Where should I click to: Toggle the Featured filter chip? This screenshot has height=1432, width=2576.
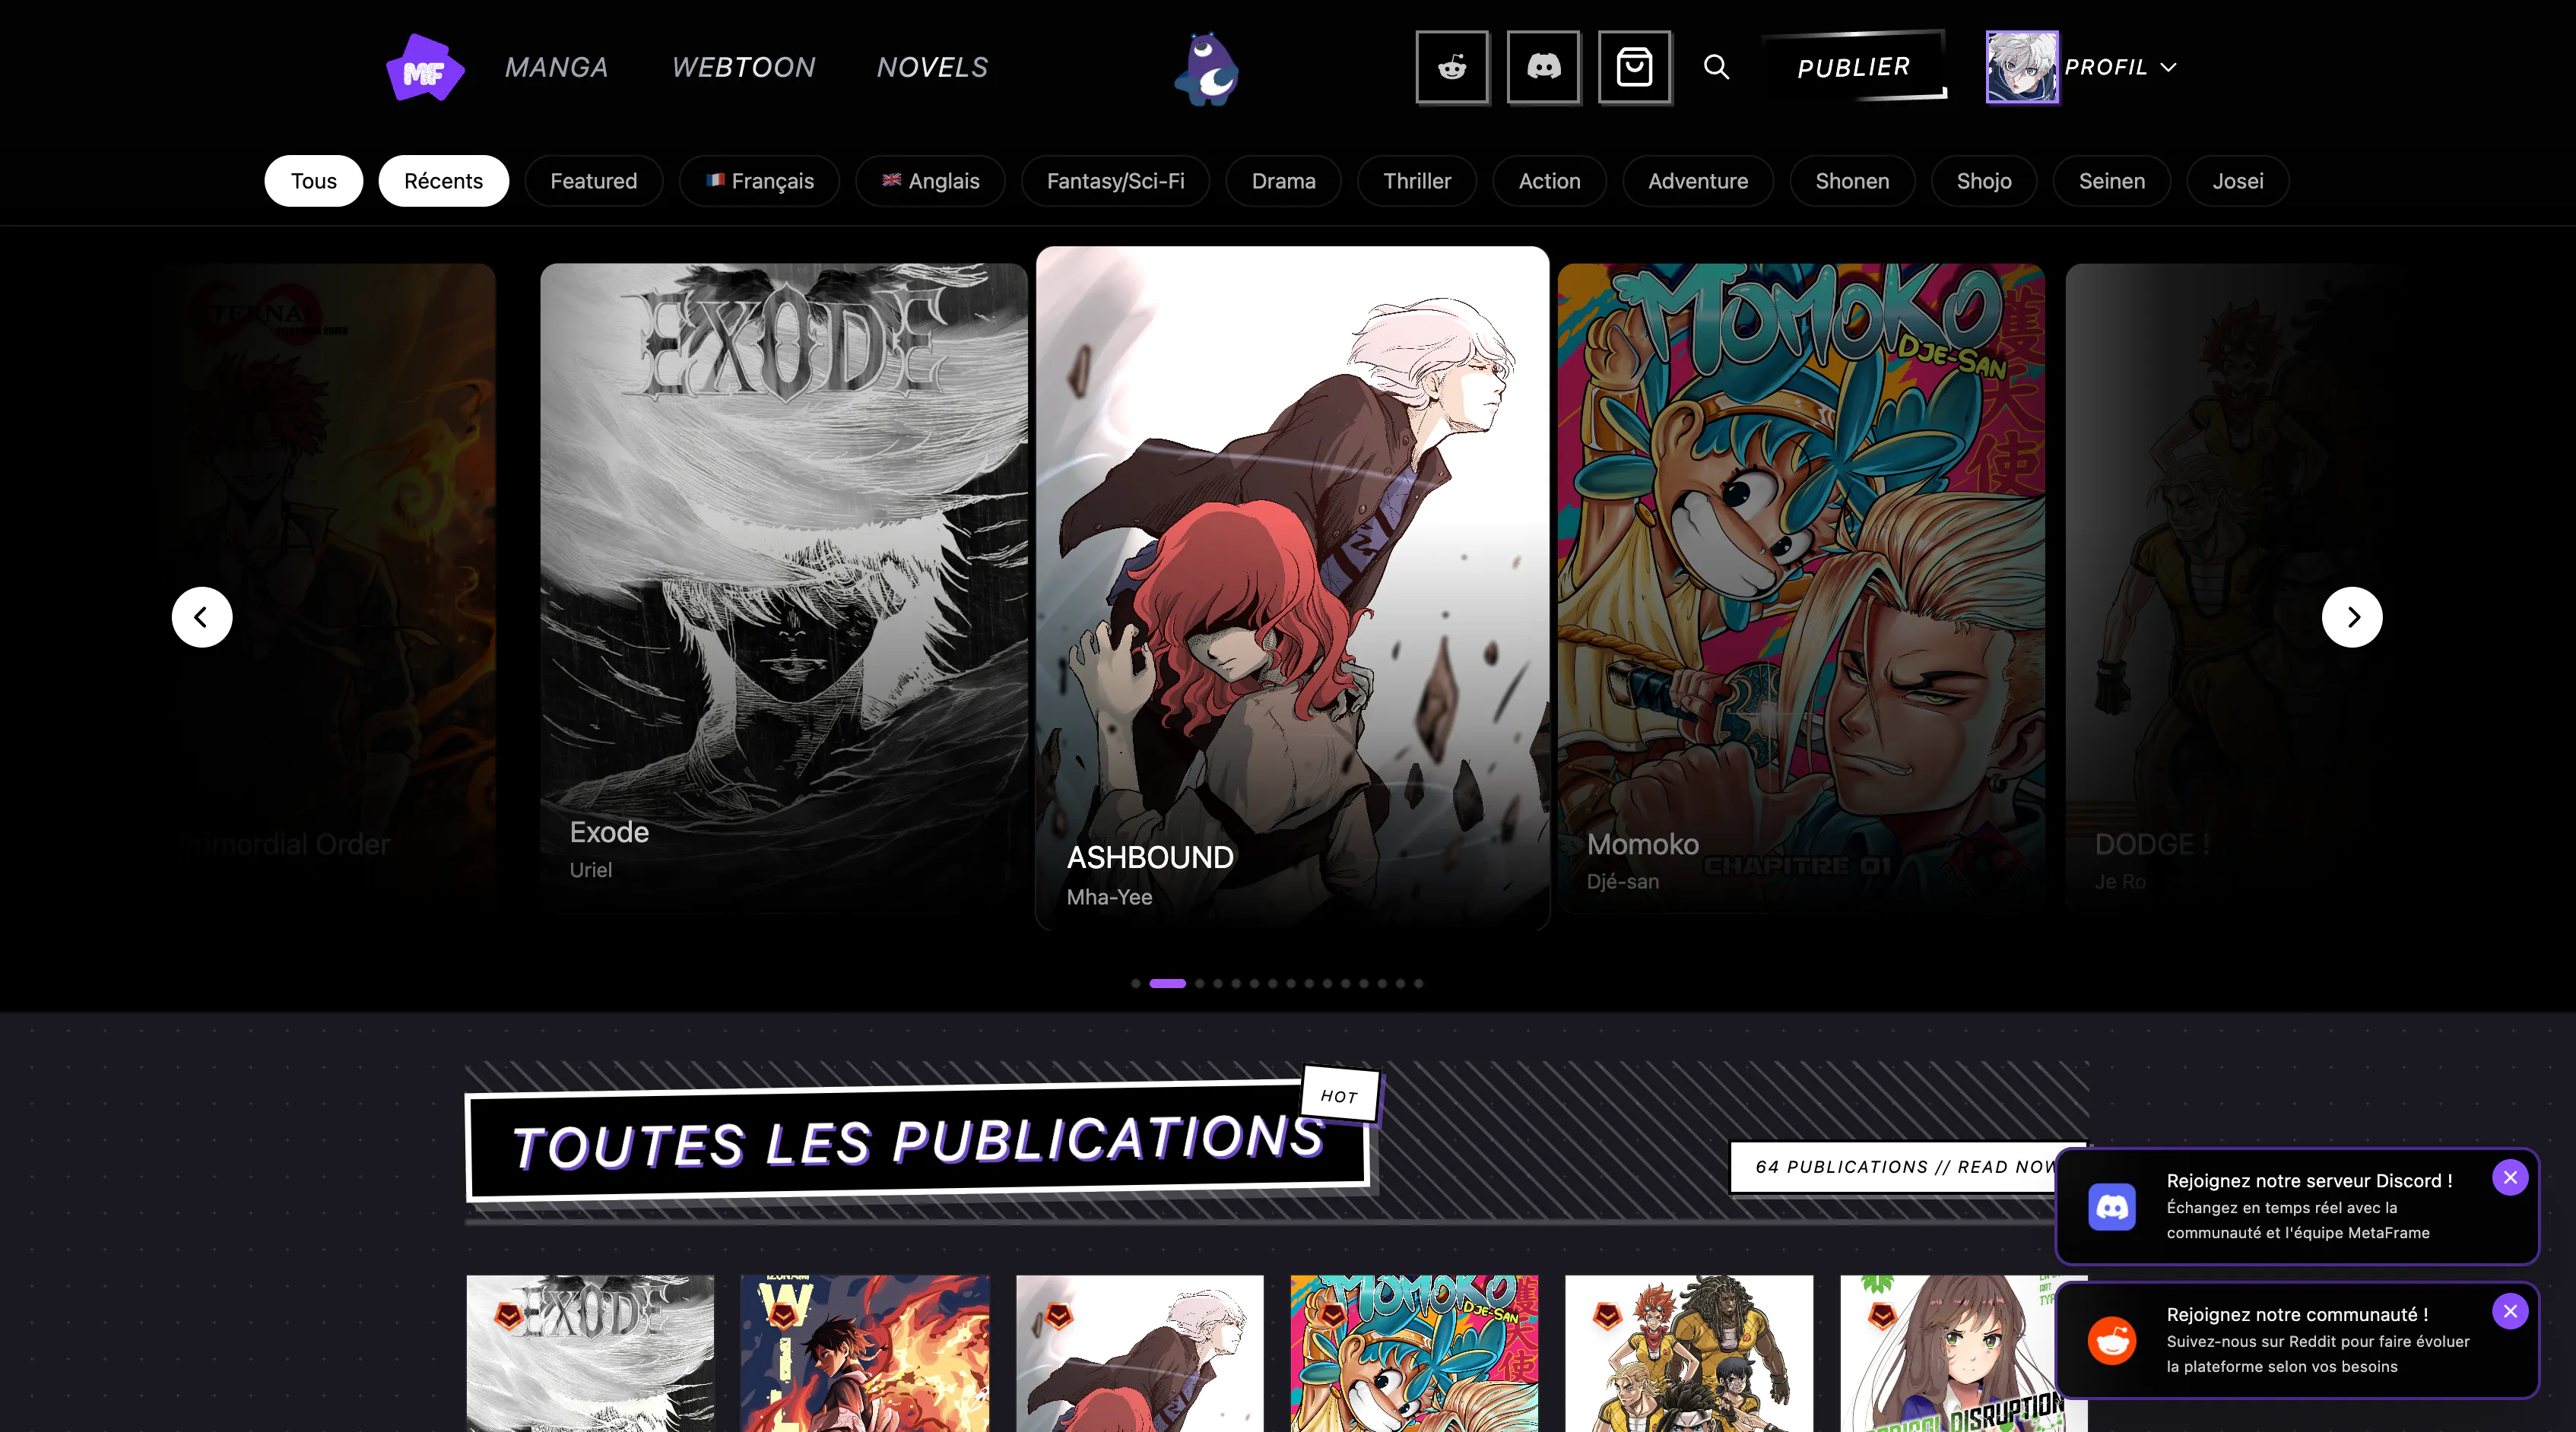593,181
